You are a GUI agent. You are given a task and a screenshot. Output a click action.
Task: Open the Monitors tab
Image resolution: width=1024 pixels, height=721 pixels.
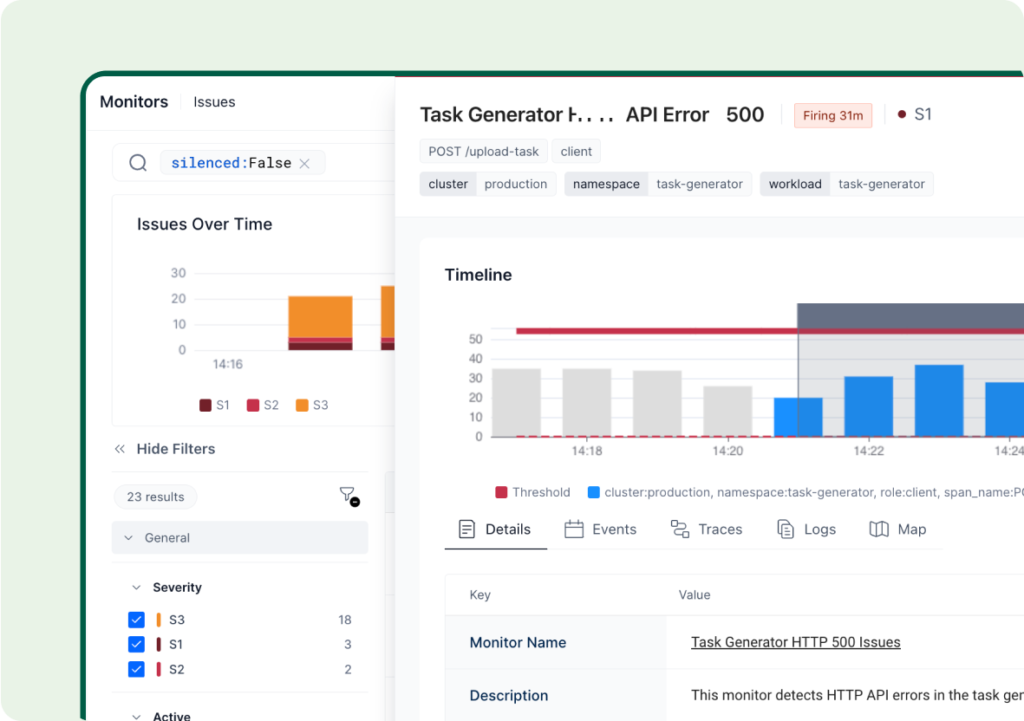(x=134, y=102)
